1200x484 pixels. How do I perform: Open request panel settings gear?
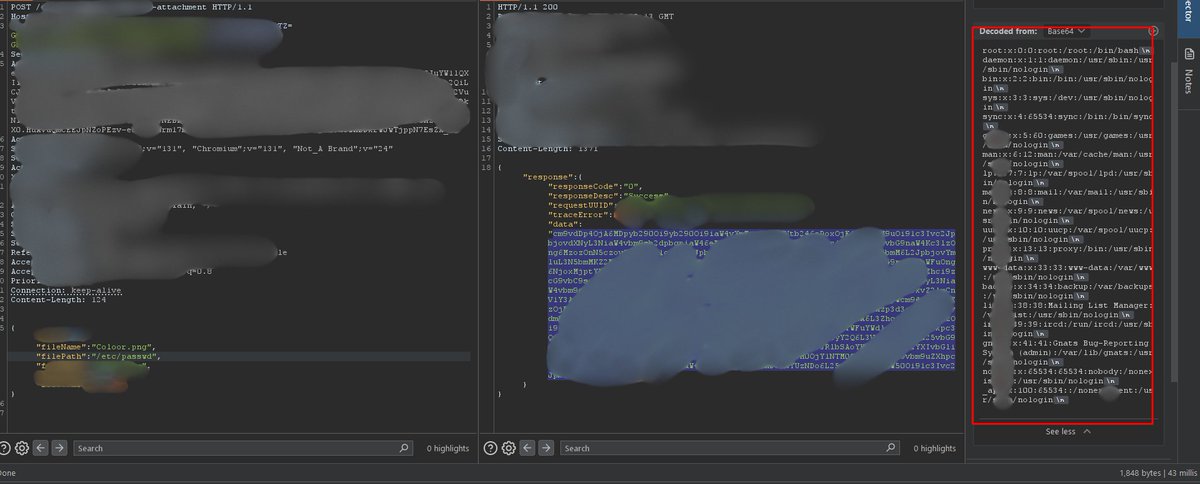pos(22,448)
